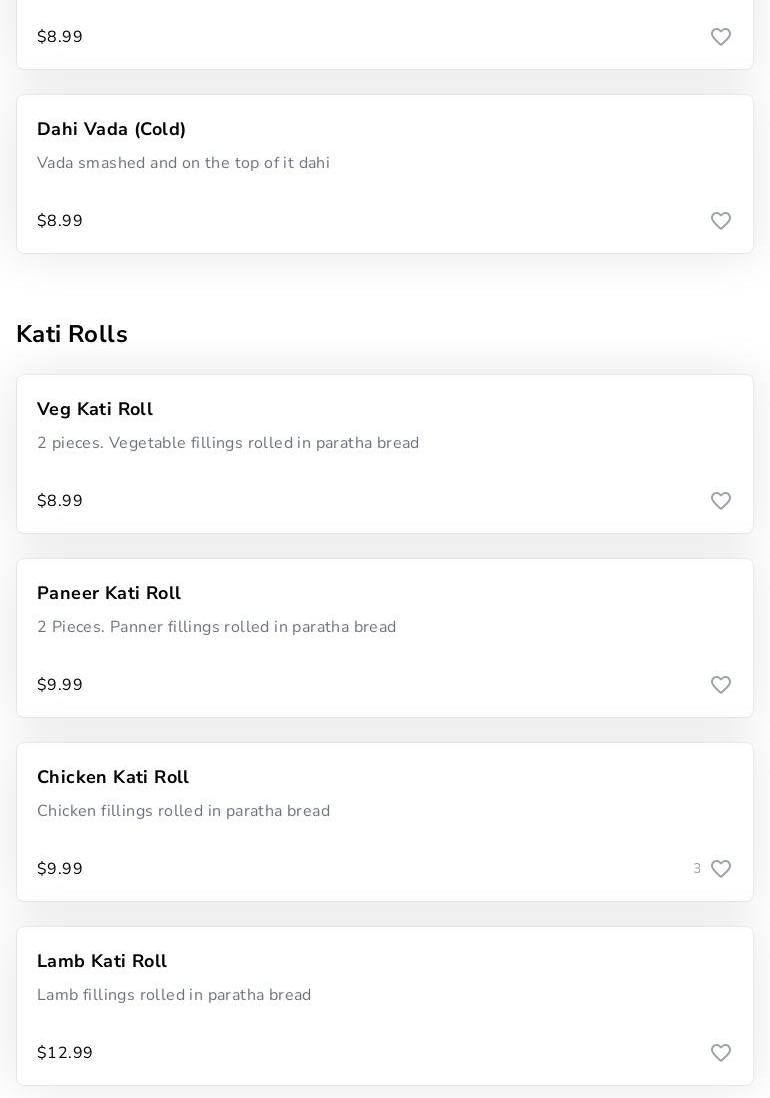770x1098 pixels.
Task: Click the $12.99 Lamb Kati Roll price
Action: [65, 1053]
